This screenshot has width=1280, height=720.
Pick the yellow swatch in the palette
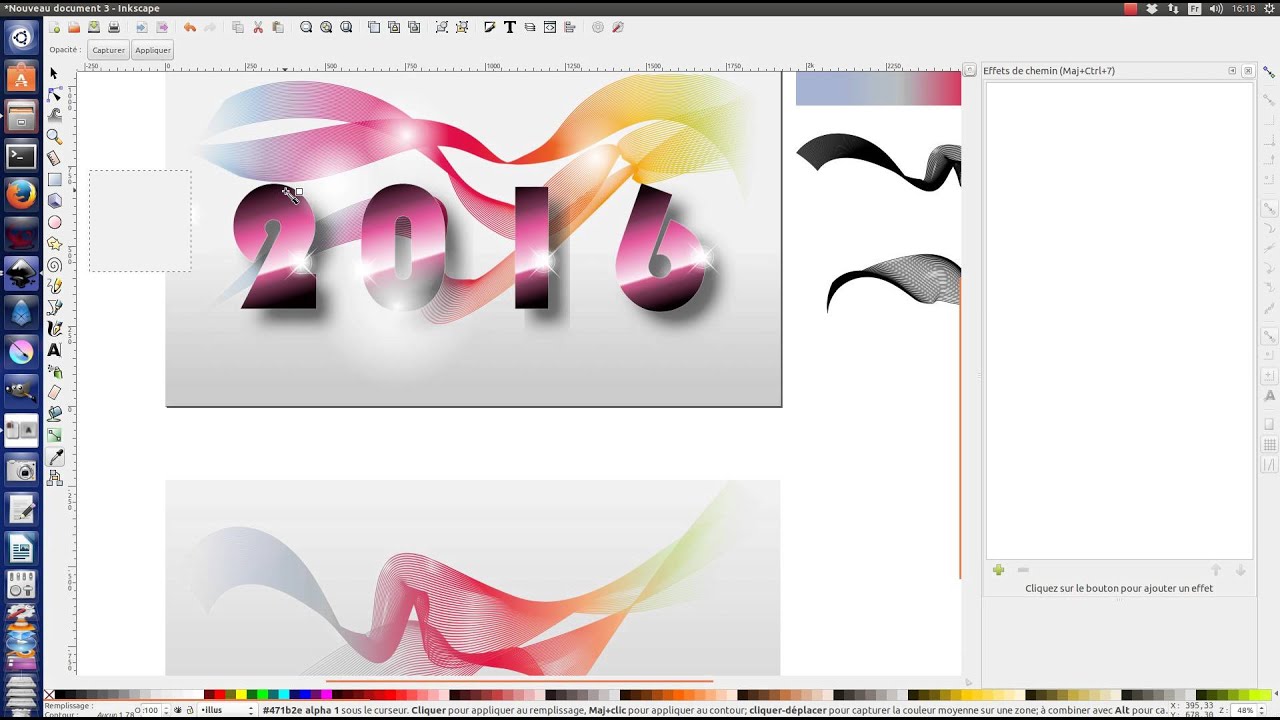[241, 695]
